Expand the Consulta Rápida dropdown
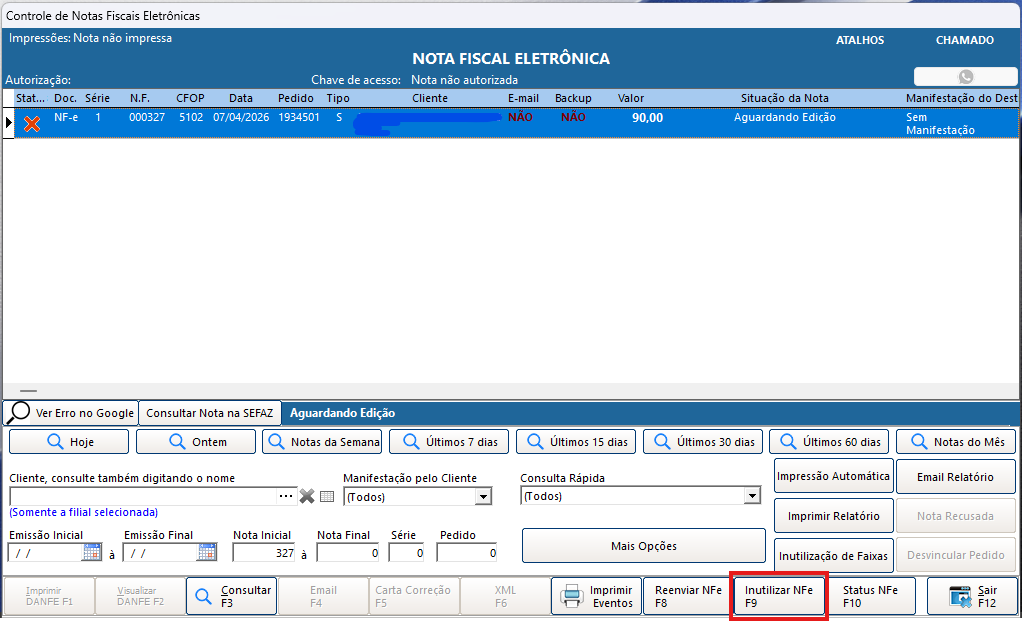 tap(752, 496)
